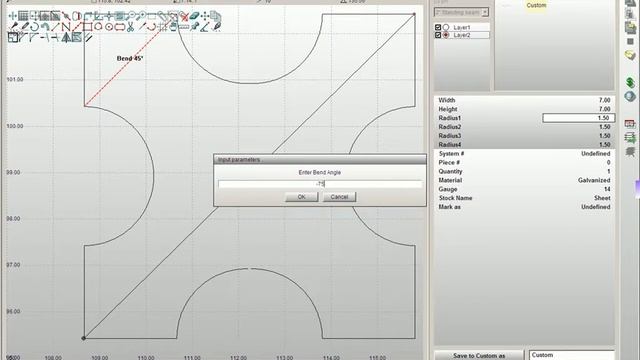Click the blue sphere icon in right sidebar
The image size is (640, 360).
[x=630, y=96]
